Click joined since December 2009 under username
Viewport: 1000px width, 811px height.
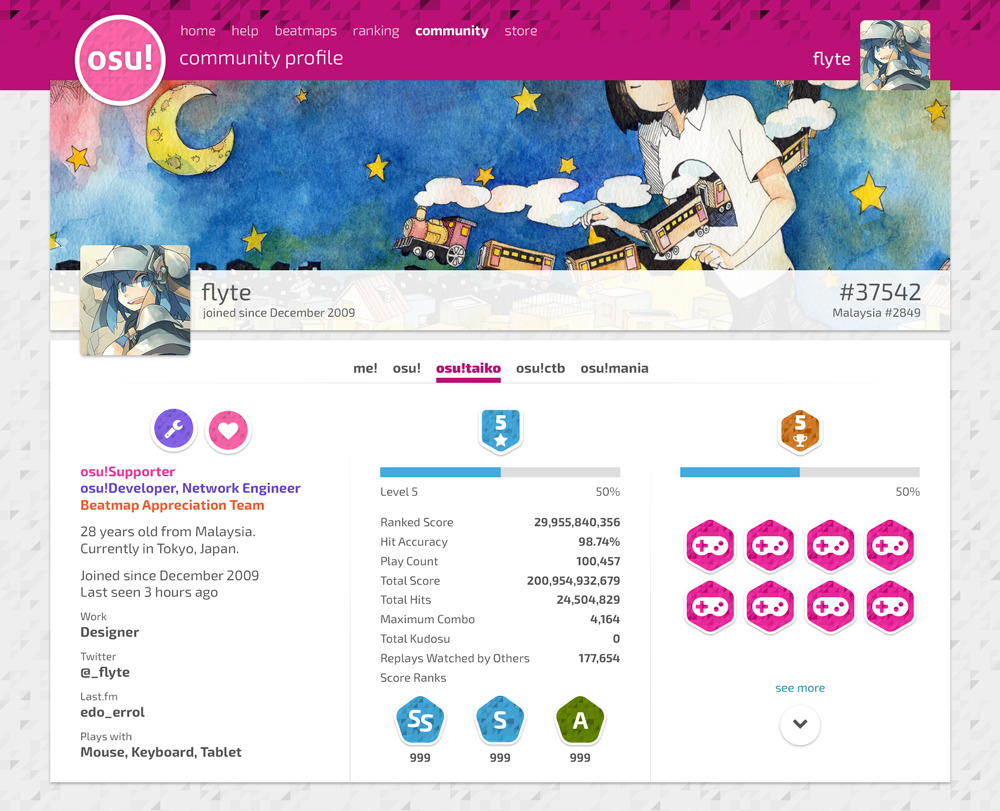pos(279,313)
